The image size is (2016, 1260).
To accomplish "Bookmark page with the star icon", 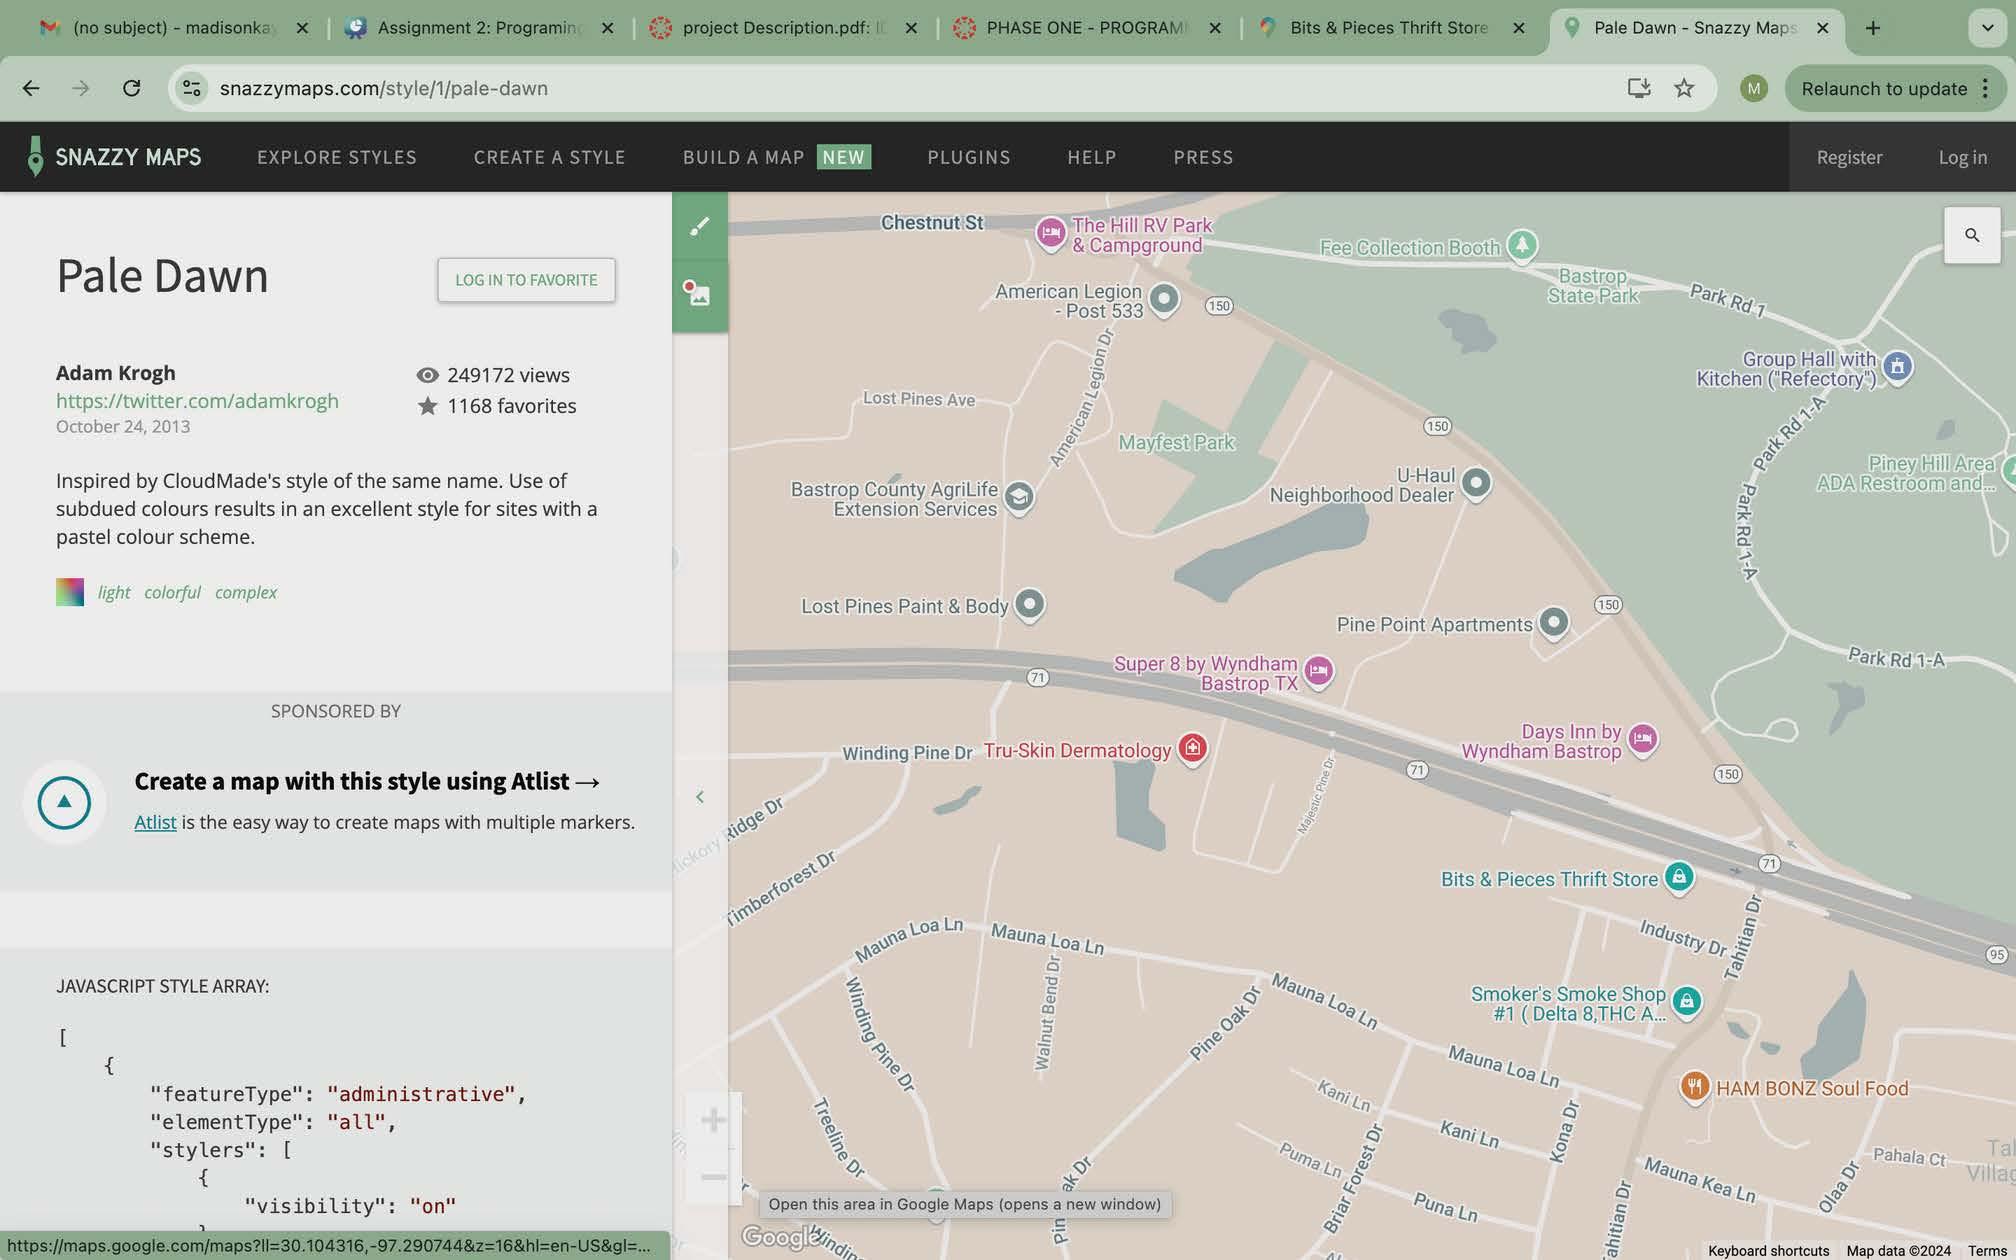I will (1684, 88).
